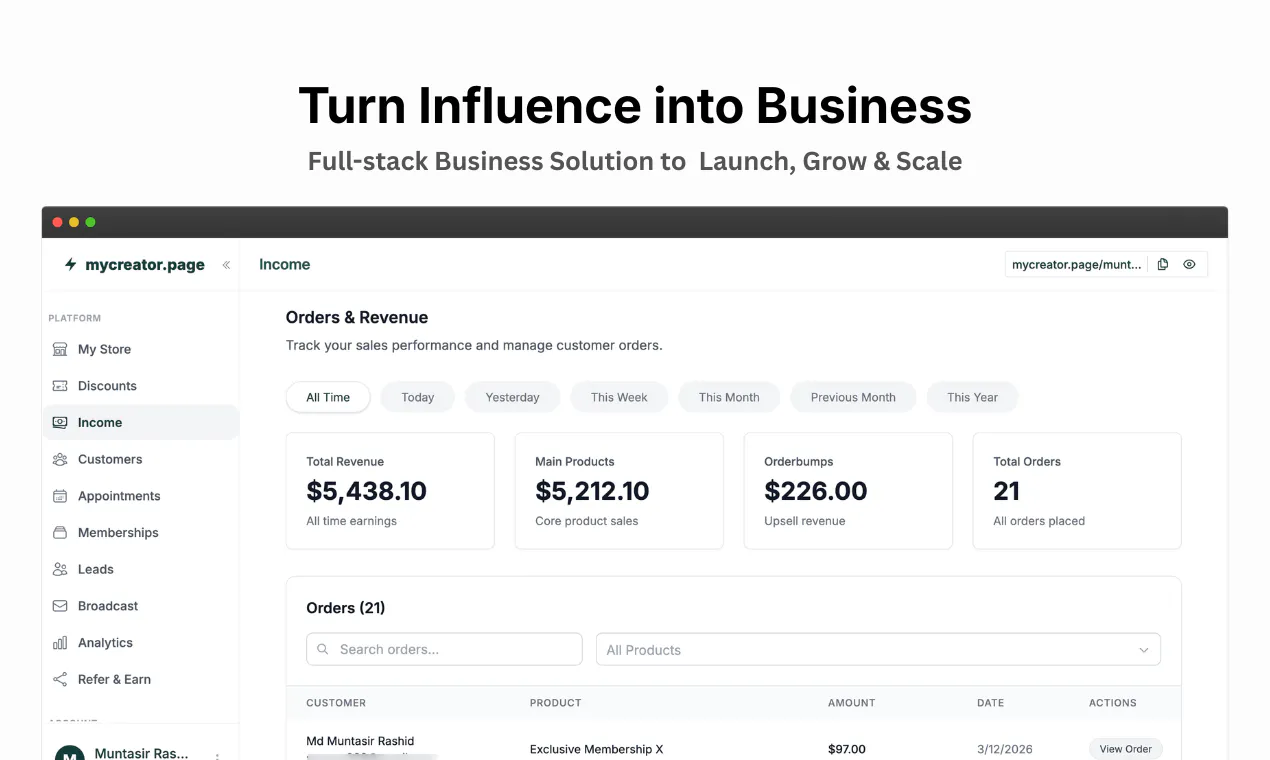Screen dimensions: 1270x760
Task: Open the Discounts menu item
Action: tap(141, 386)
